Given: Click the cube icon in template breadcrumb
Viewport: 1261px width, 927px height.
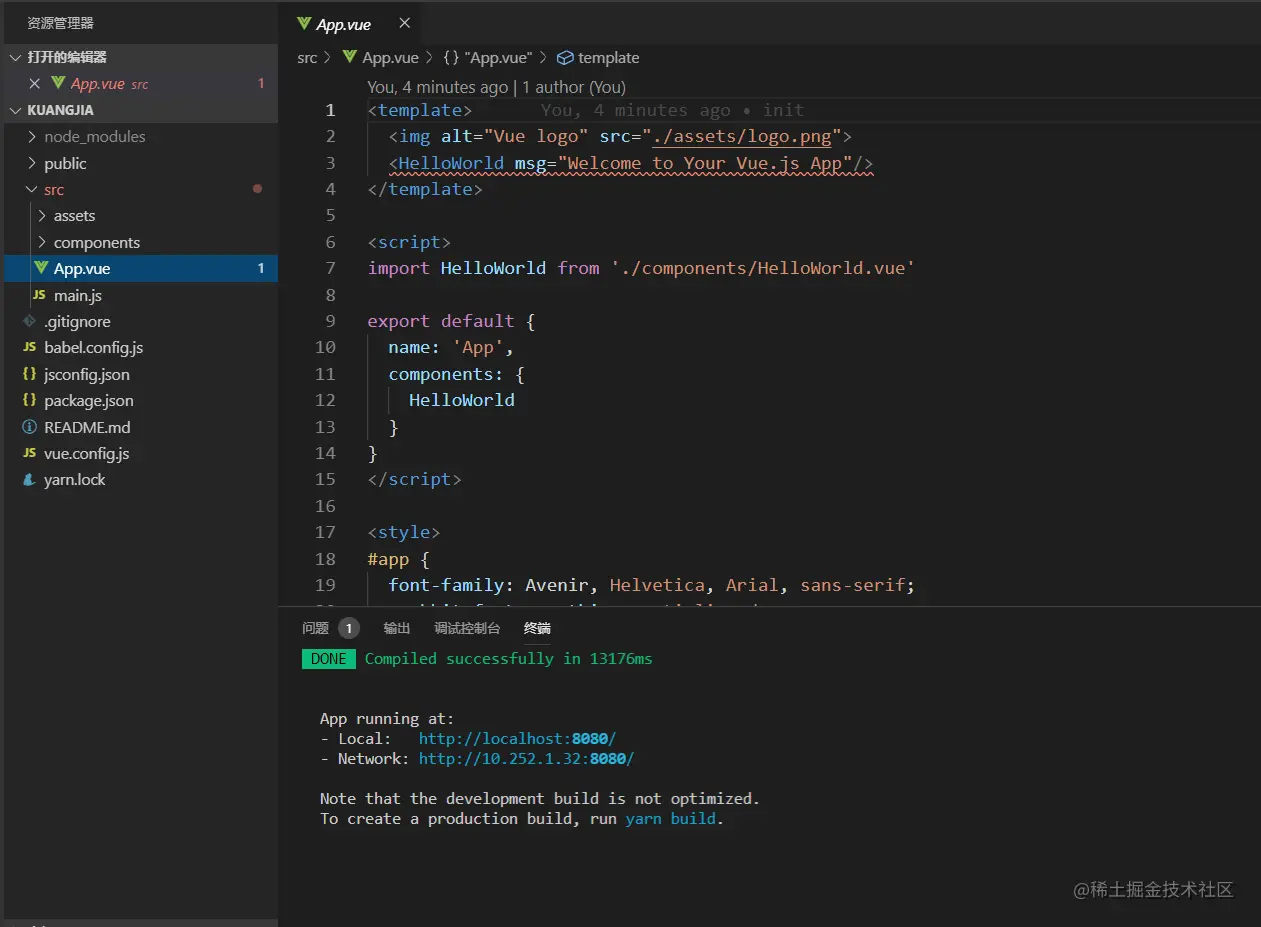Looking at the screenshot, I should coord(565,58).
